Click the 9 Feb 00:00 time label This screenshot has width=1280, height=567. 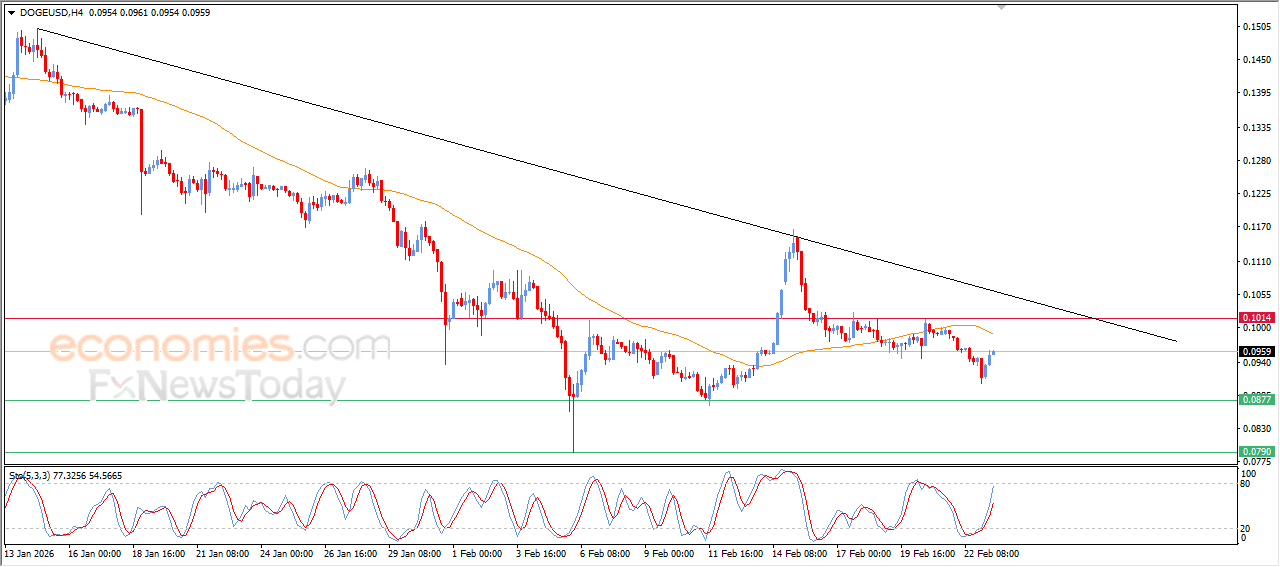pyautogui.click(x=669, y=553)
